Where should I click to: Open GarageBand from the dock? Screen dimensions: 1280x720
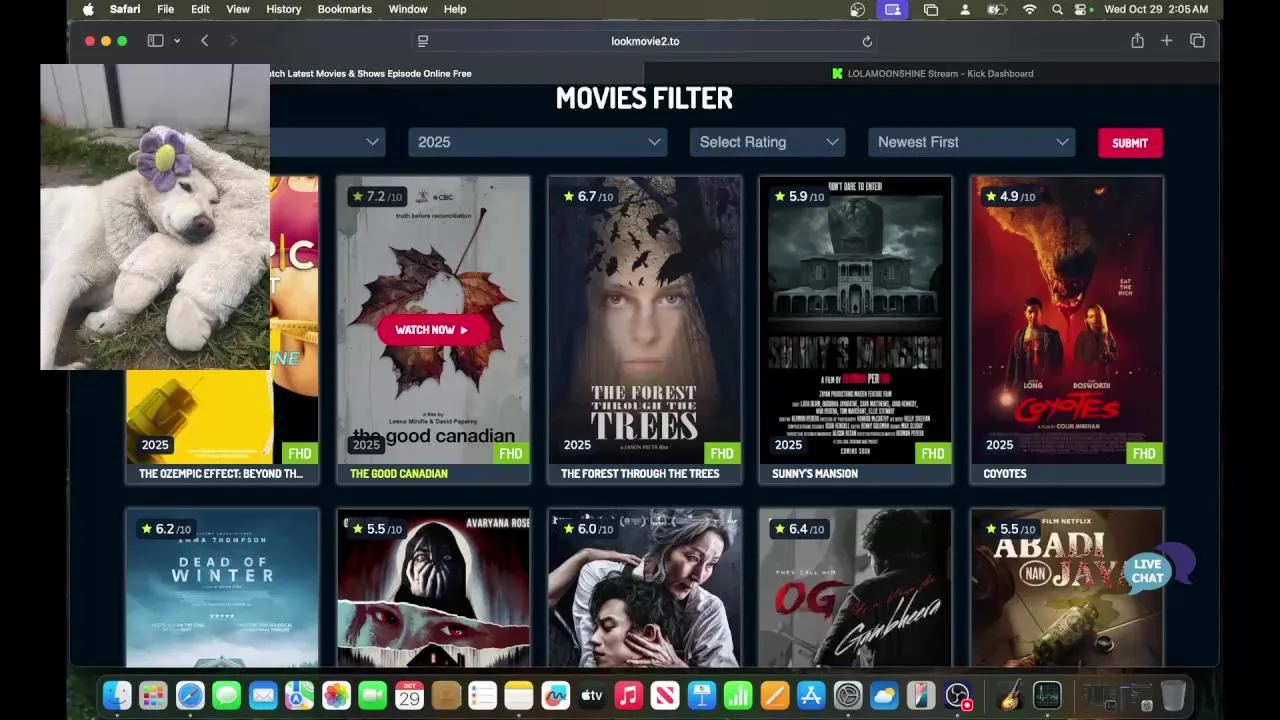(x=1010, y=695)
